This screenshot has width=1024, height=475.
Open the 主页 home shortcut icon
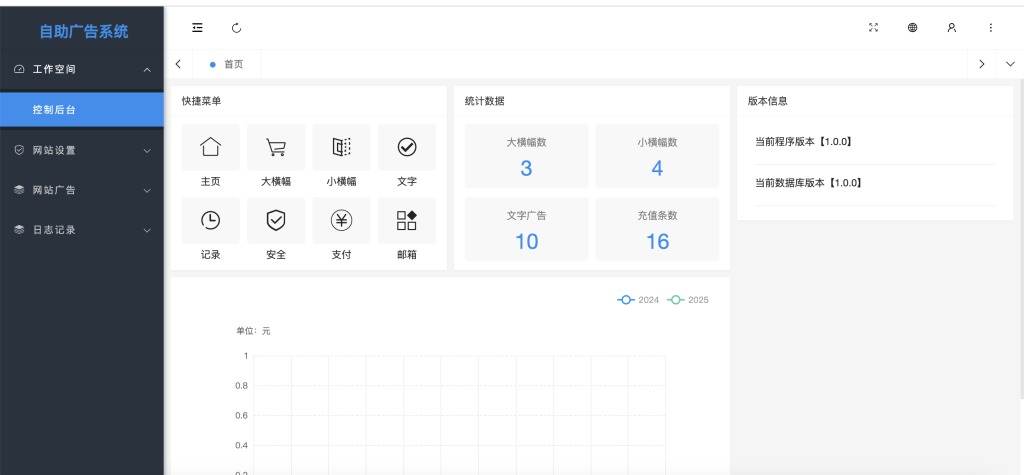coord(210,148)
